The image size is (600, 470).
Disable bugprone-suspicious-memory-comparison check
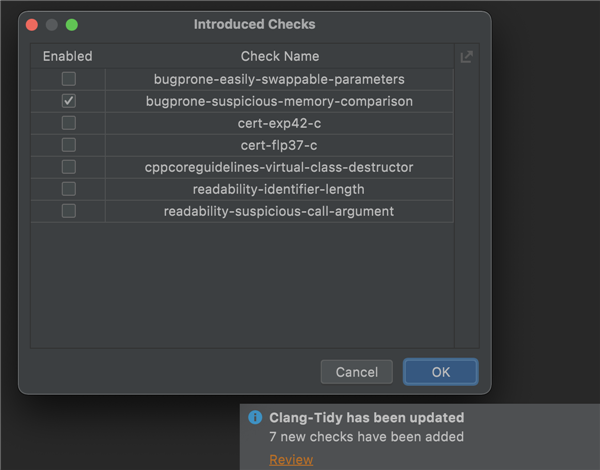pyautogui.click(x=68, y=101)
